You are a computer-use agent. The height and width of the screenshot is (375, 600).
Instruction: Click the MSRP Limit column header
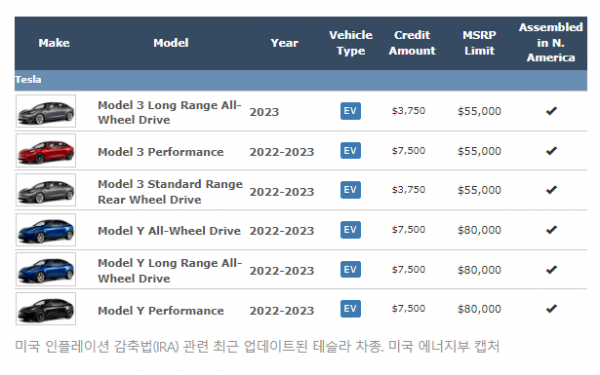(479, 43)
